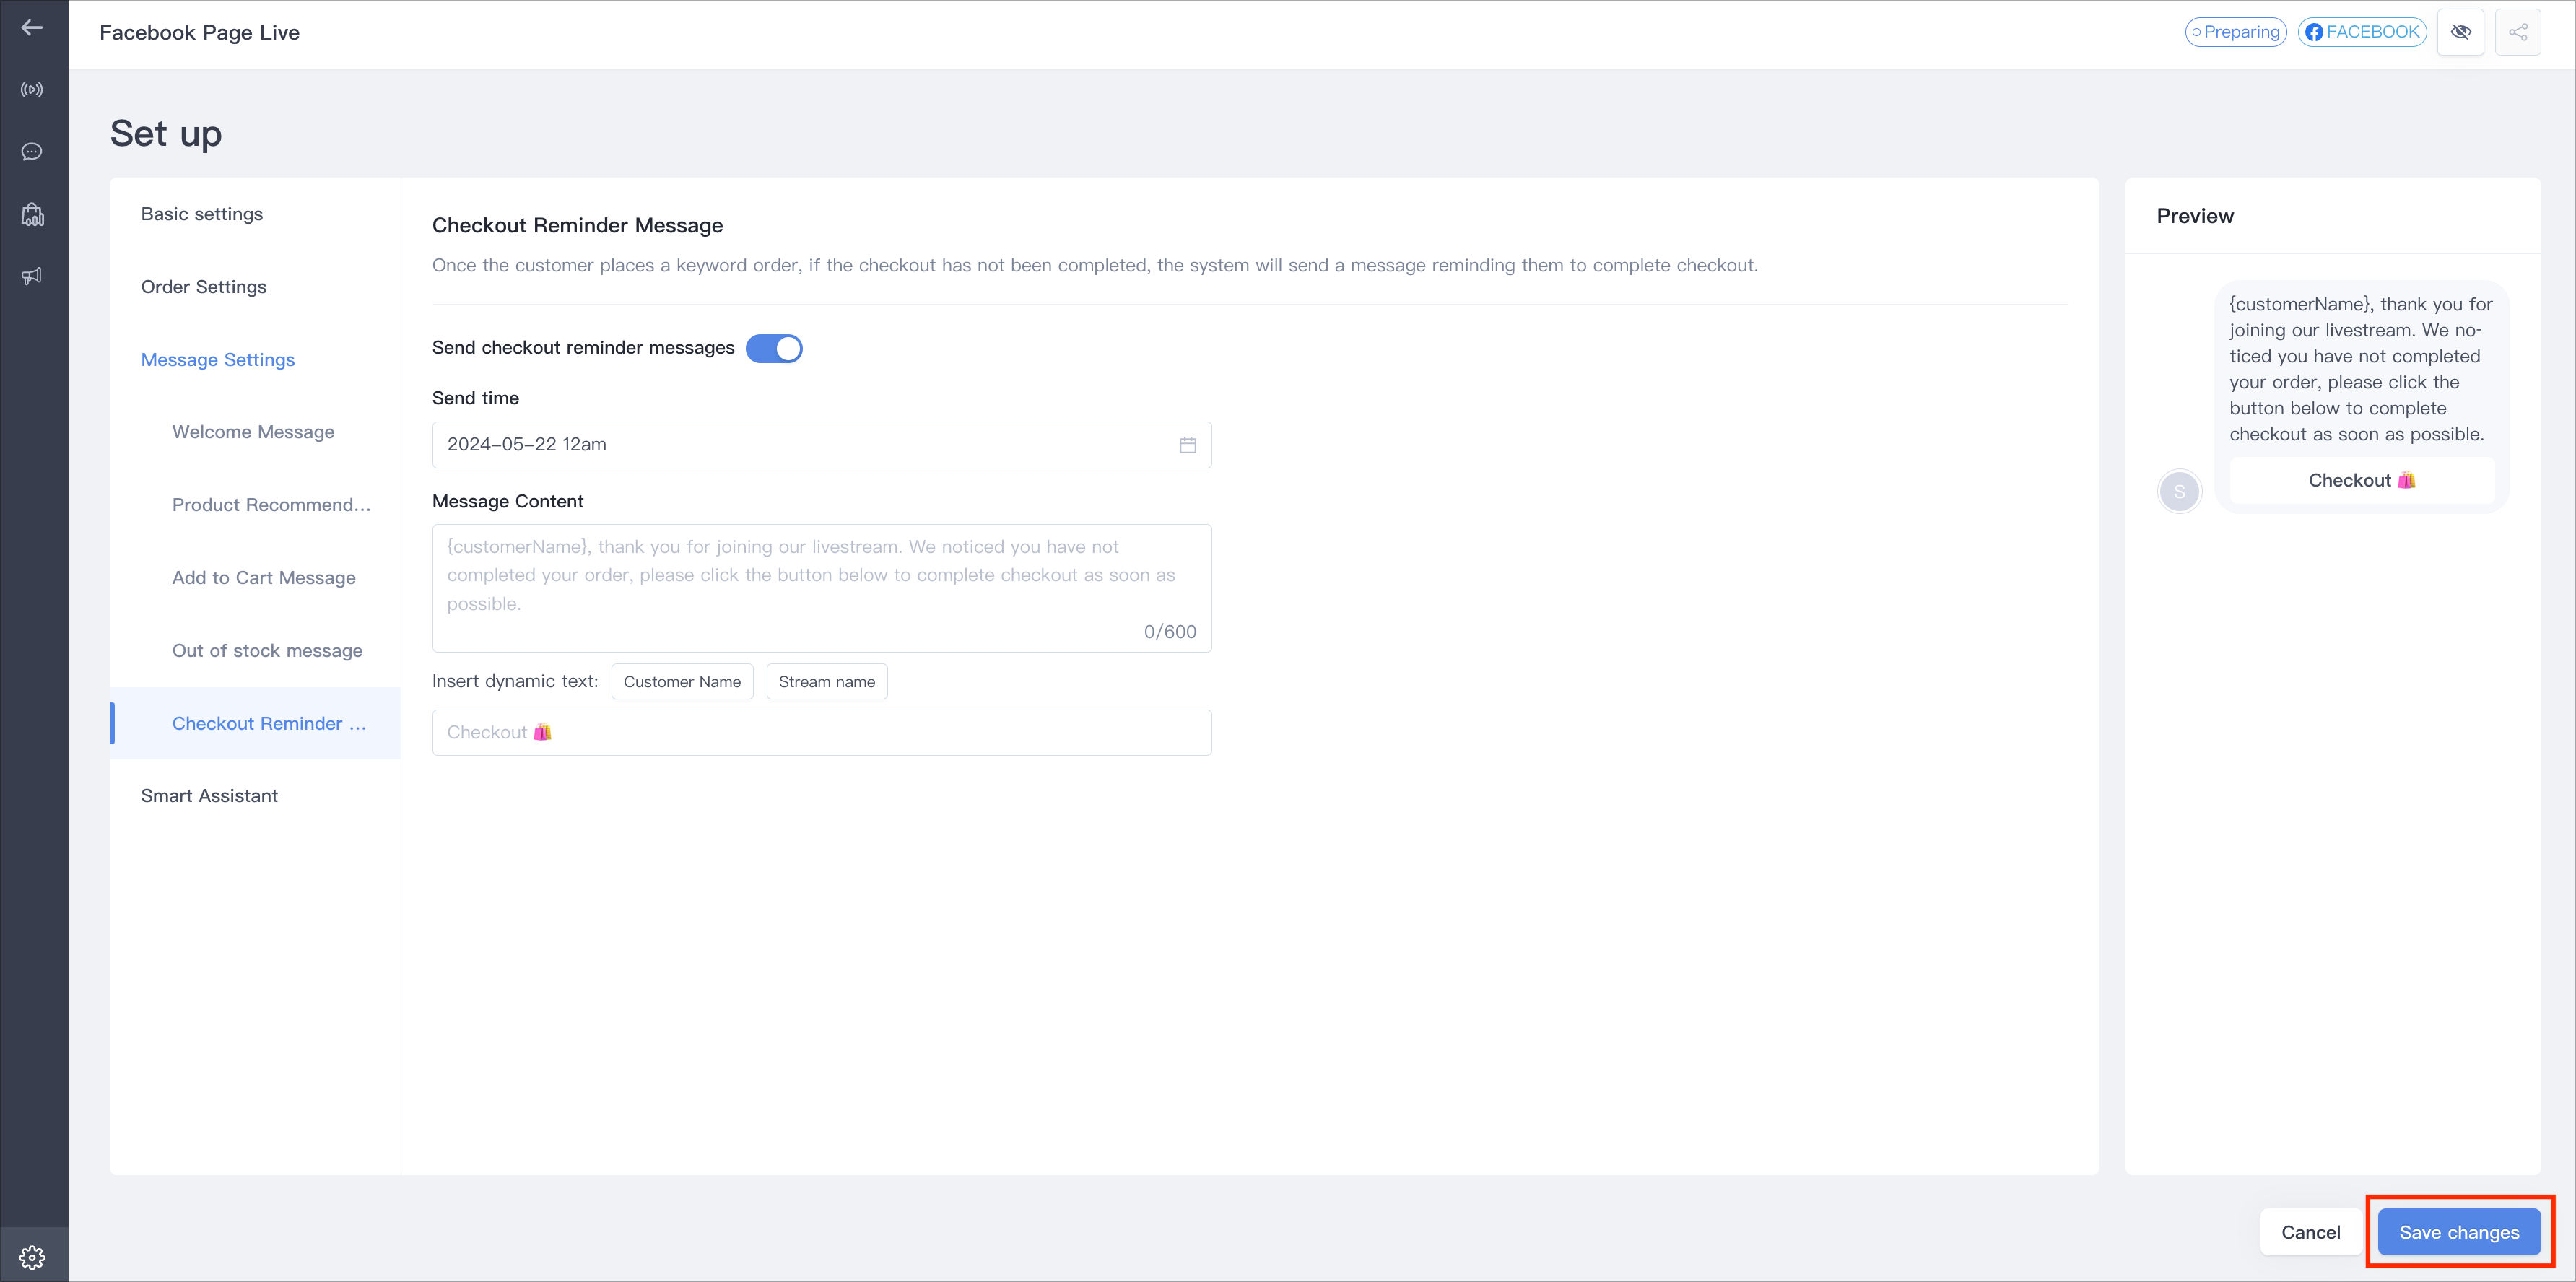Image resolution: width=2576 pixels, height=1282 pixels.
Task: Open the Send time date picker field
Action: pos(821,445)
